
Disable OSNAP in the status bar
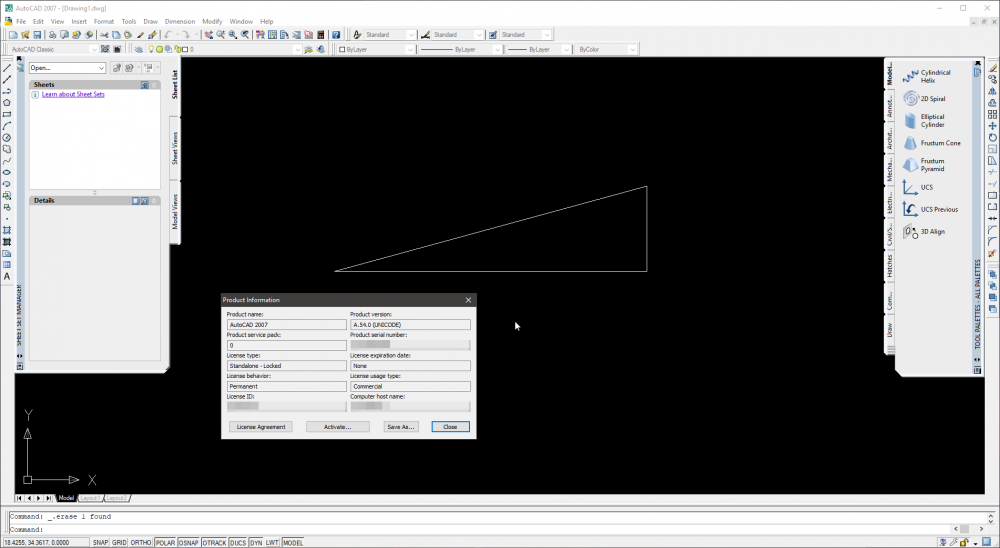188,542
